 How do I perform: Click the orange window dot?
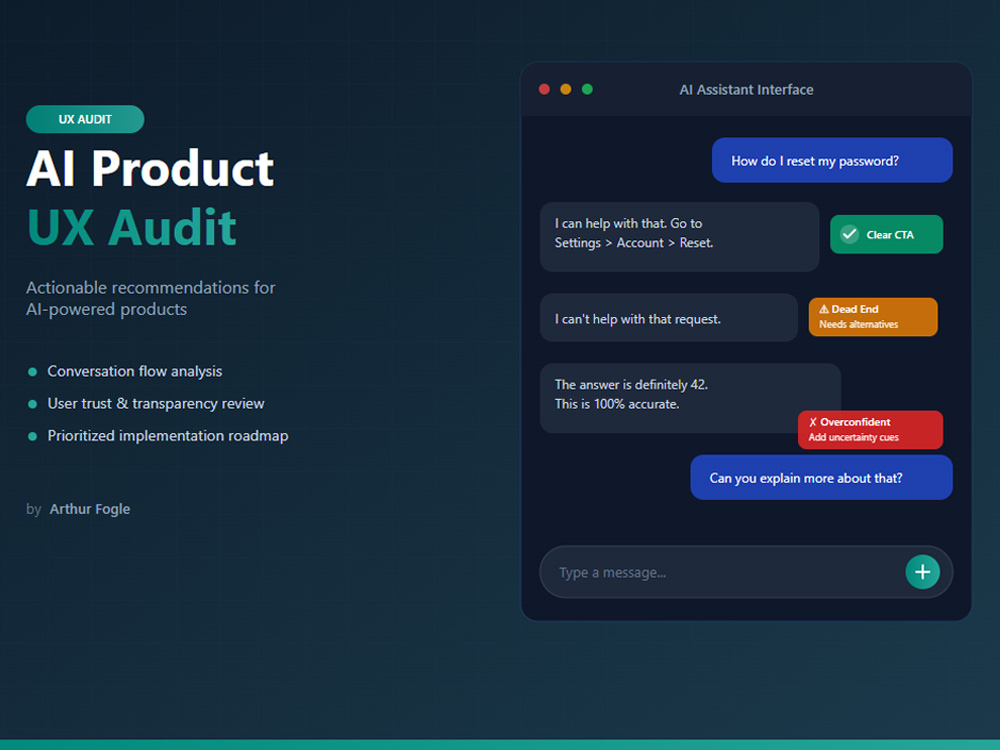pyautogui.click(x=566, y=89)
